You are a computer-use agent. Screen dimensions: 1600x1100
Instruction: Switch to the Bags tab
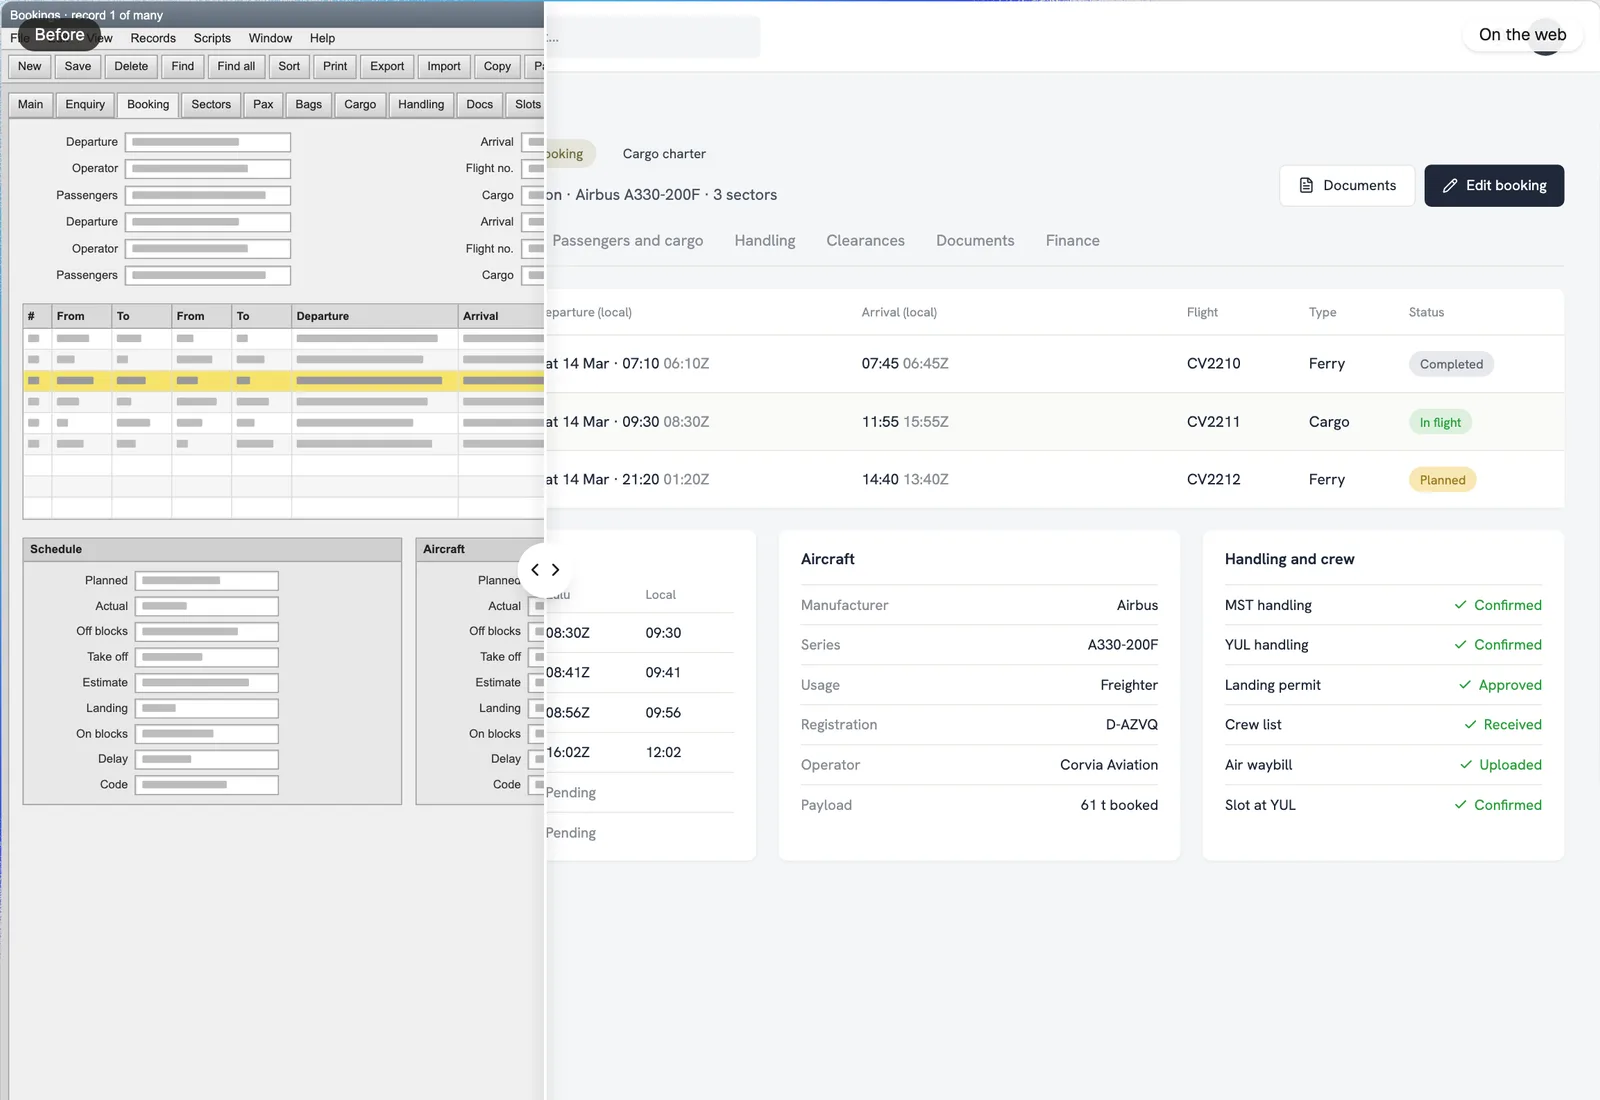coord(309,105)
